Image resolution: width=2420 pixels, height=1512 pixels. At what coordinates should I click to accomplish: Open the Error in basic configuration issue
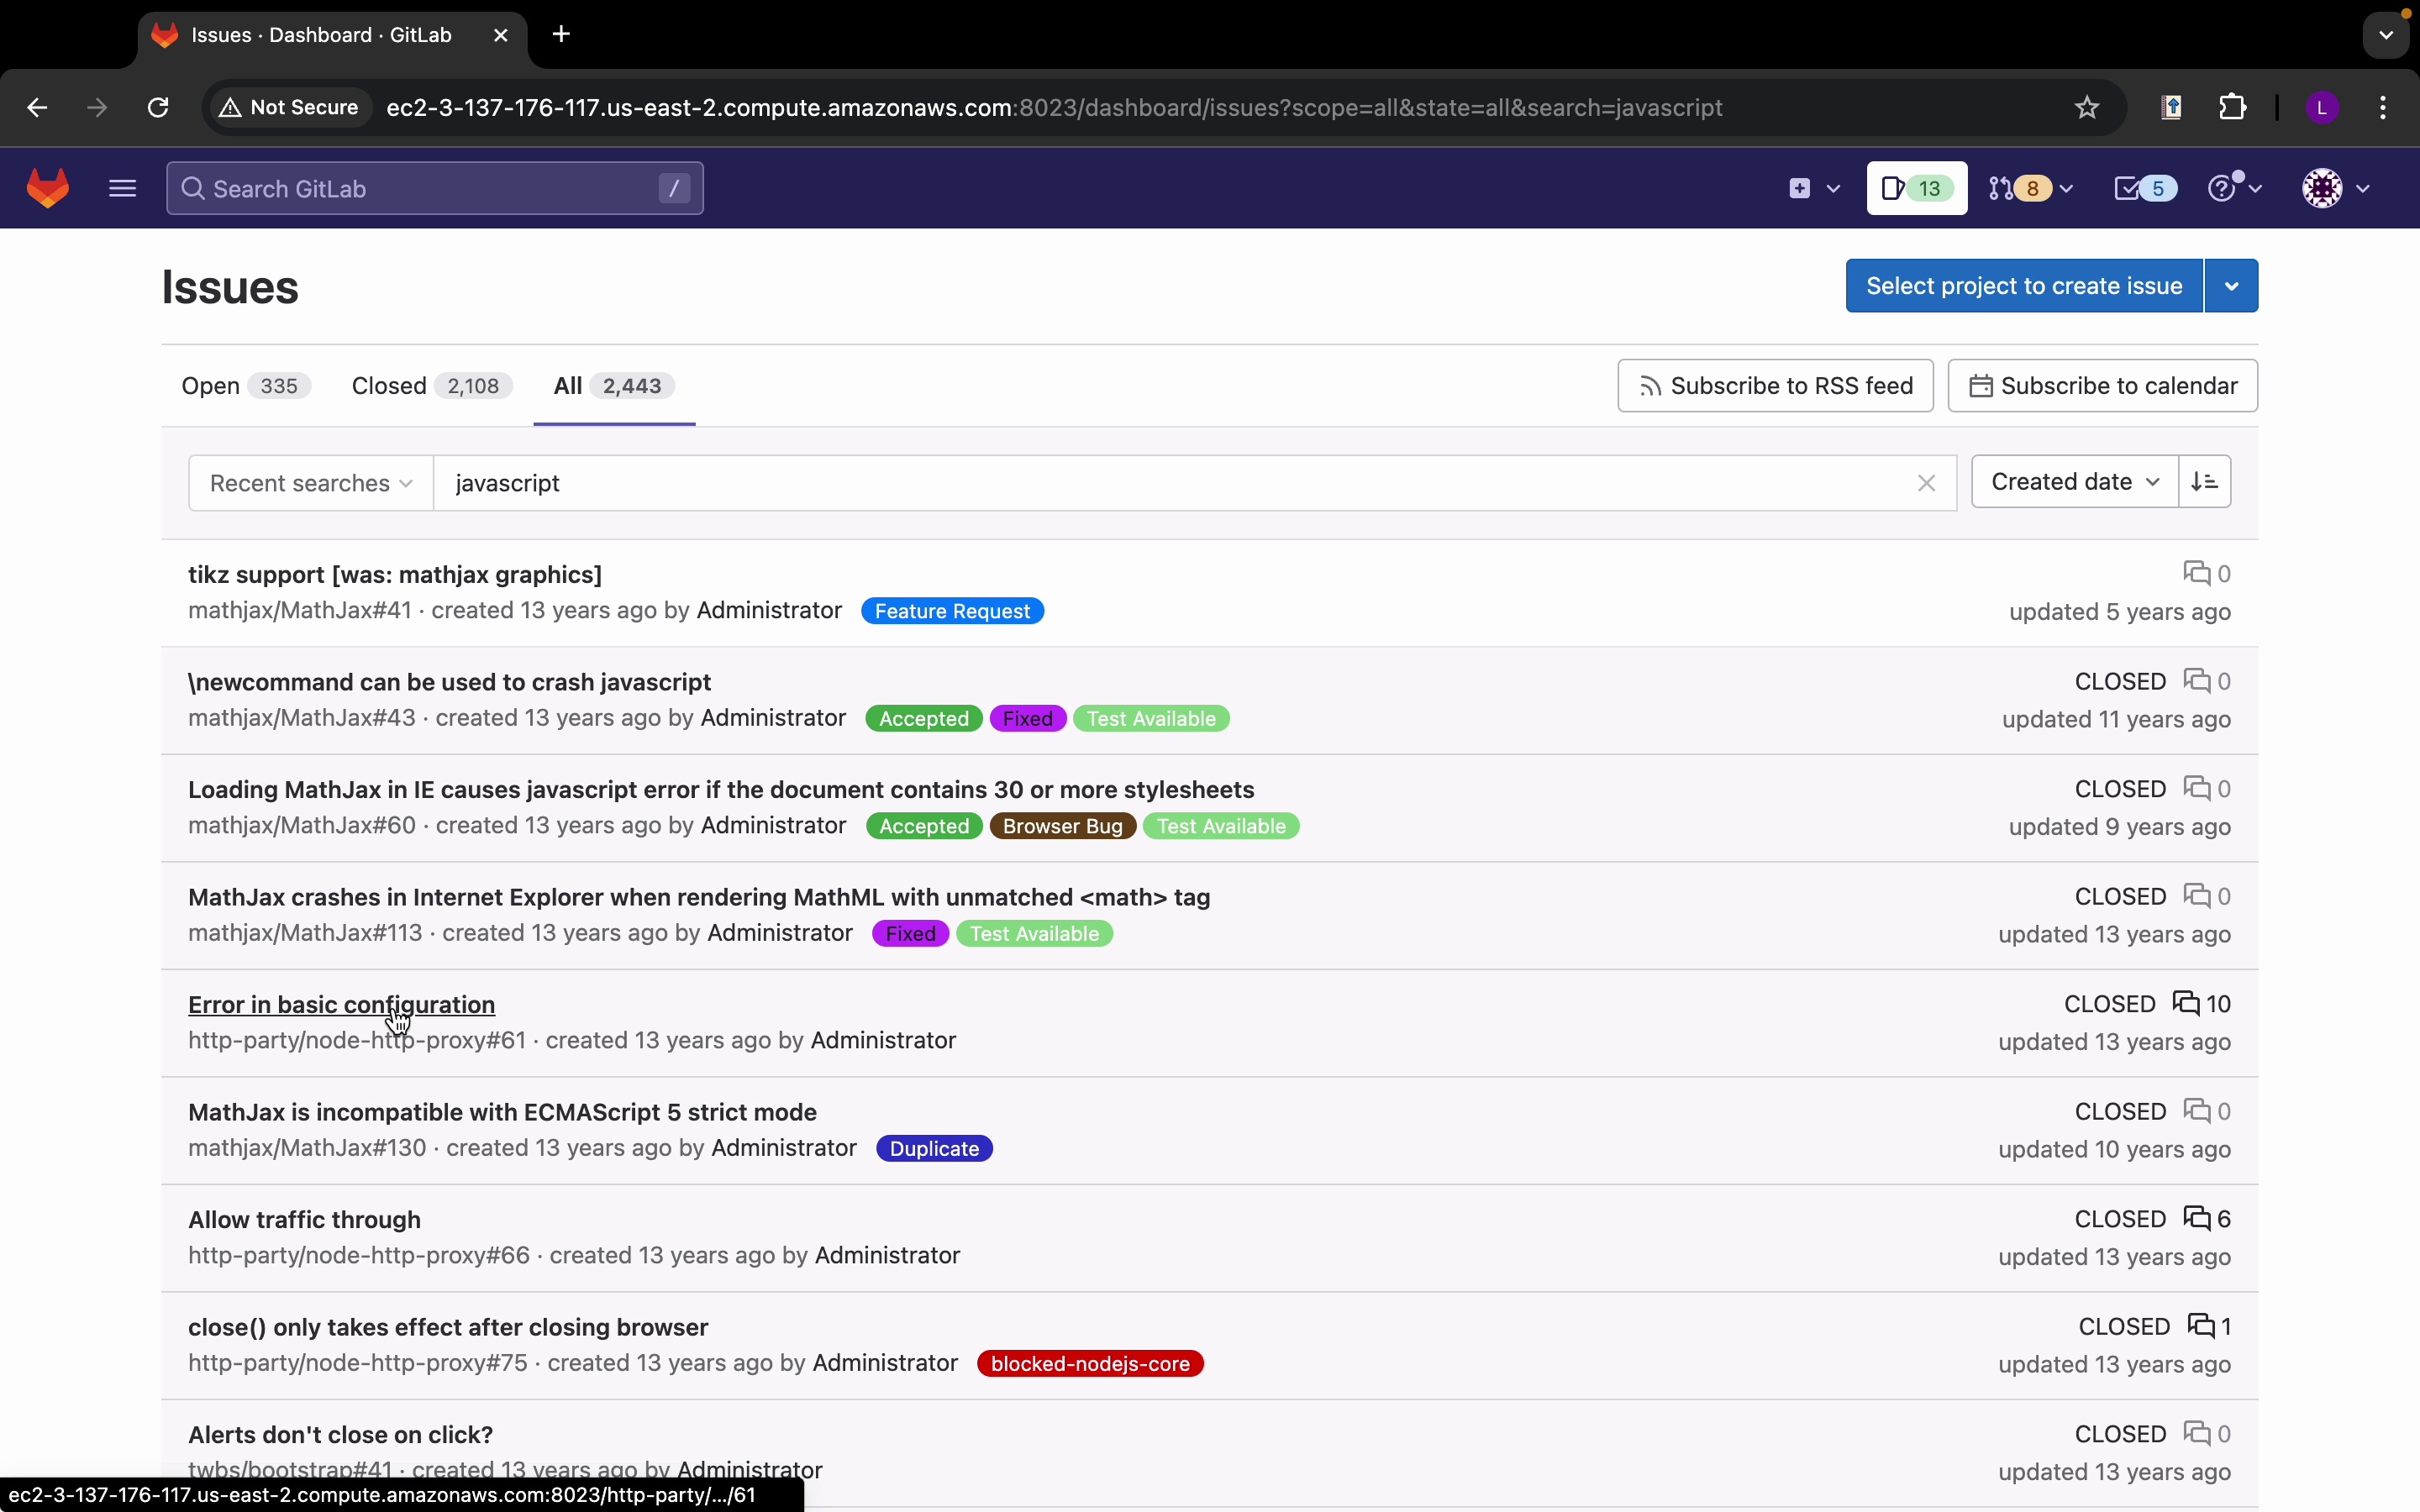coord(341,1005)
